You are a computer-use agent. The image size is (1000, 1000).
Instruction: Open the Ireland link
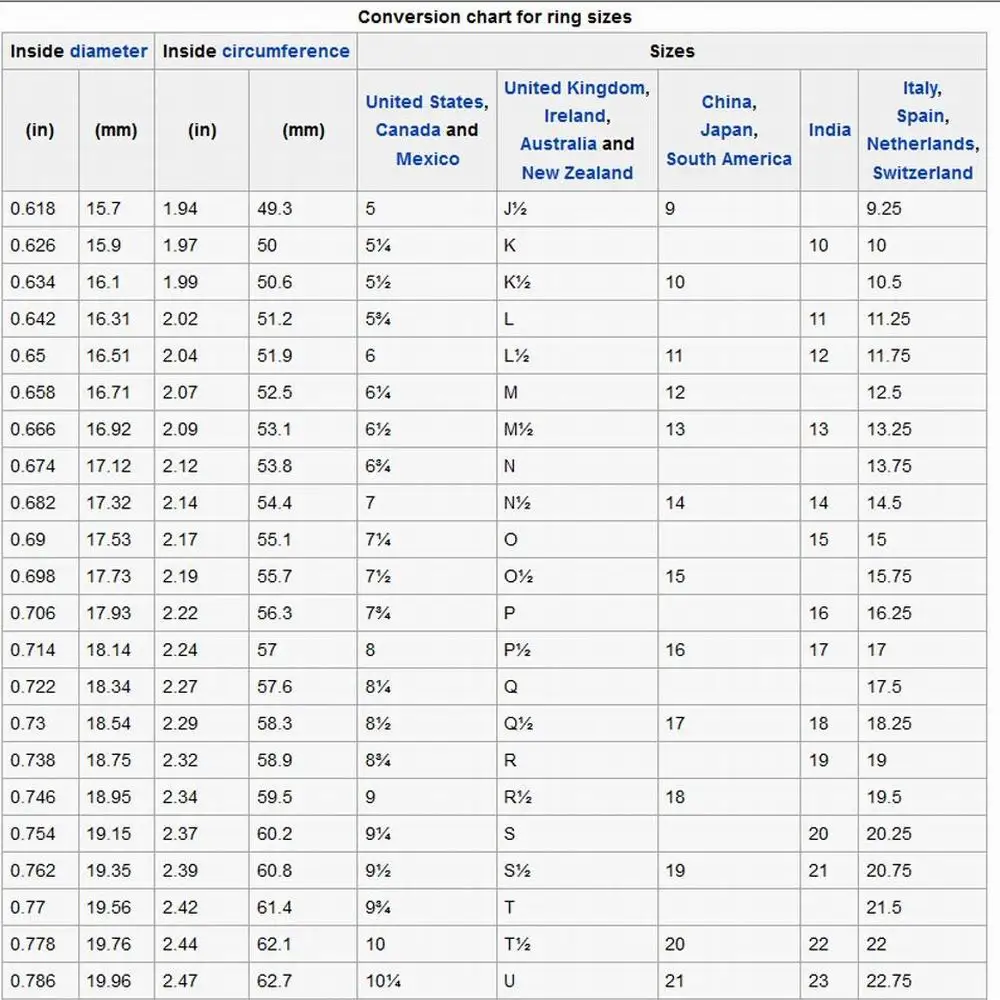coord(575,116)
